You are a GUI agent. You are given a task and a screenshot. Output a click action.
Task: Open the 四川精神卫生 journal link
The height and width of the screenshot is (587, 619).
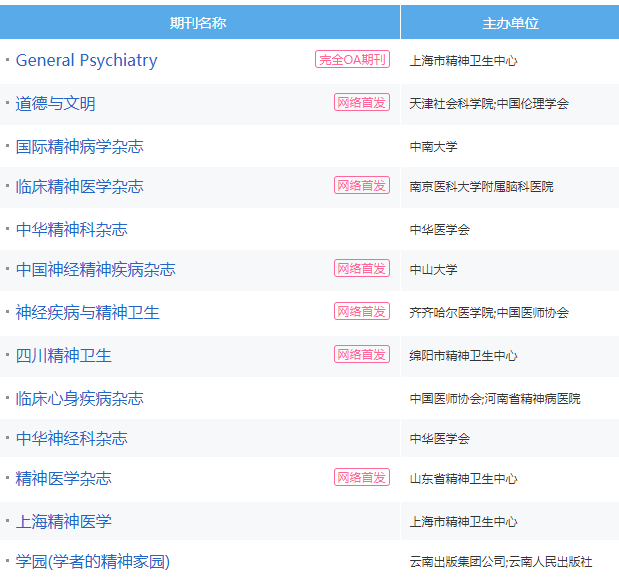point(64,356)
